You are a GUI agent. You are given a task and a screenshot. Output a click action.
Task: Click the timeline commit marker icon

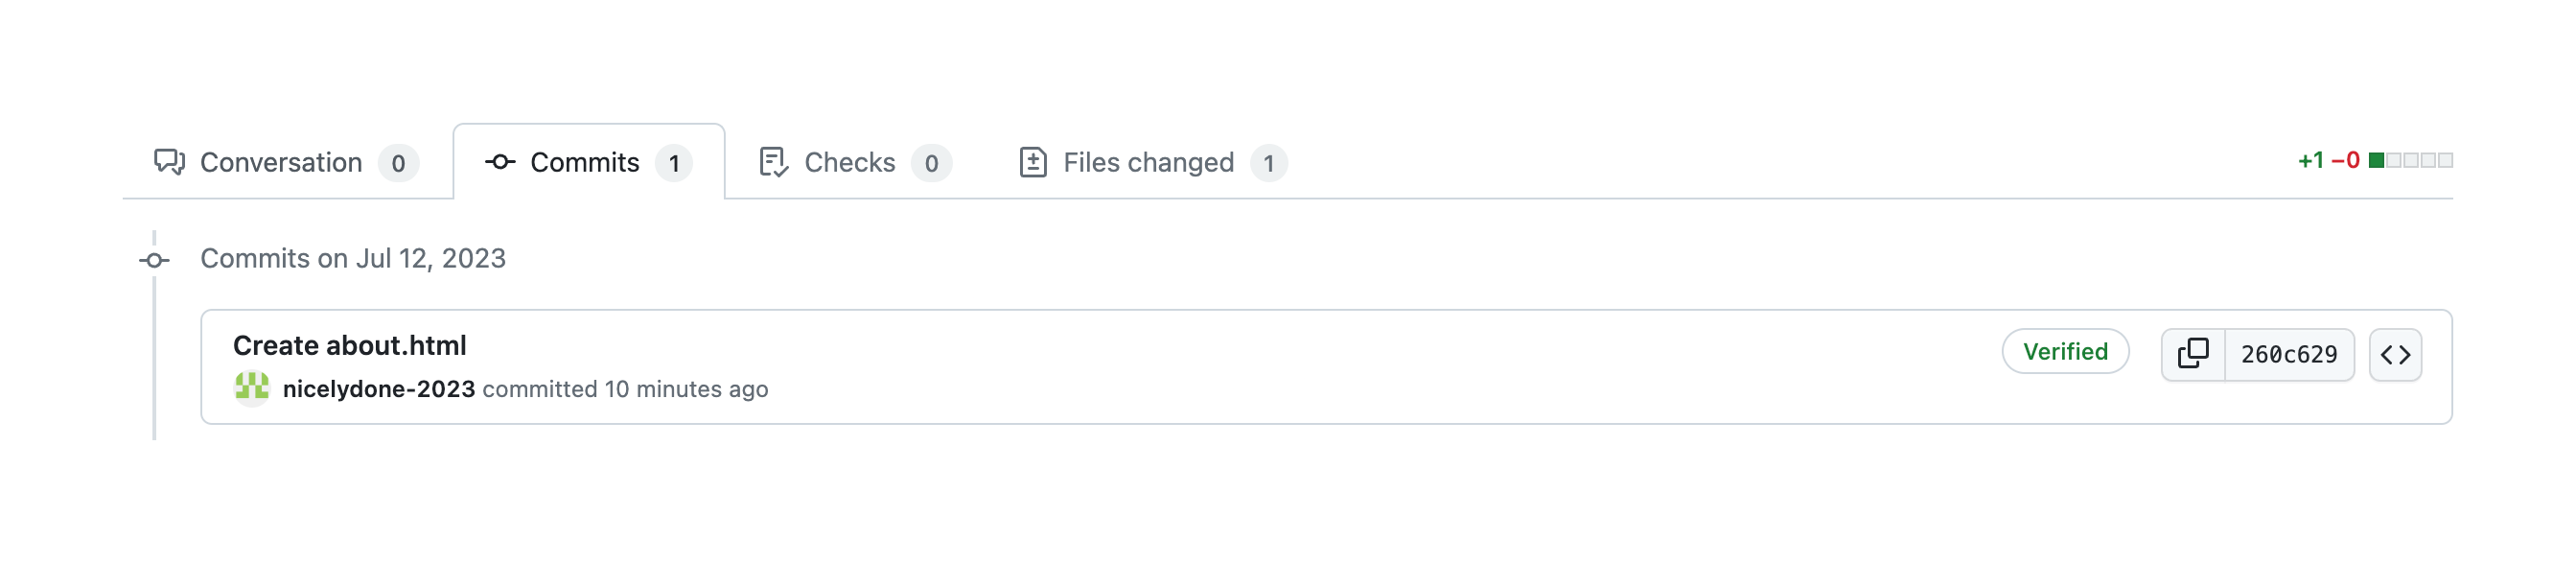click(x=154, y=260)
